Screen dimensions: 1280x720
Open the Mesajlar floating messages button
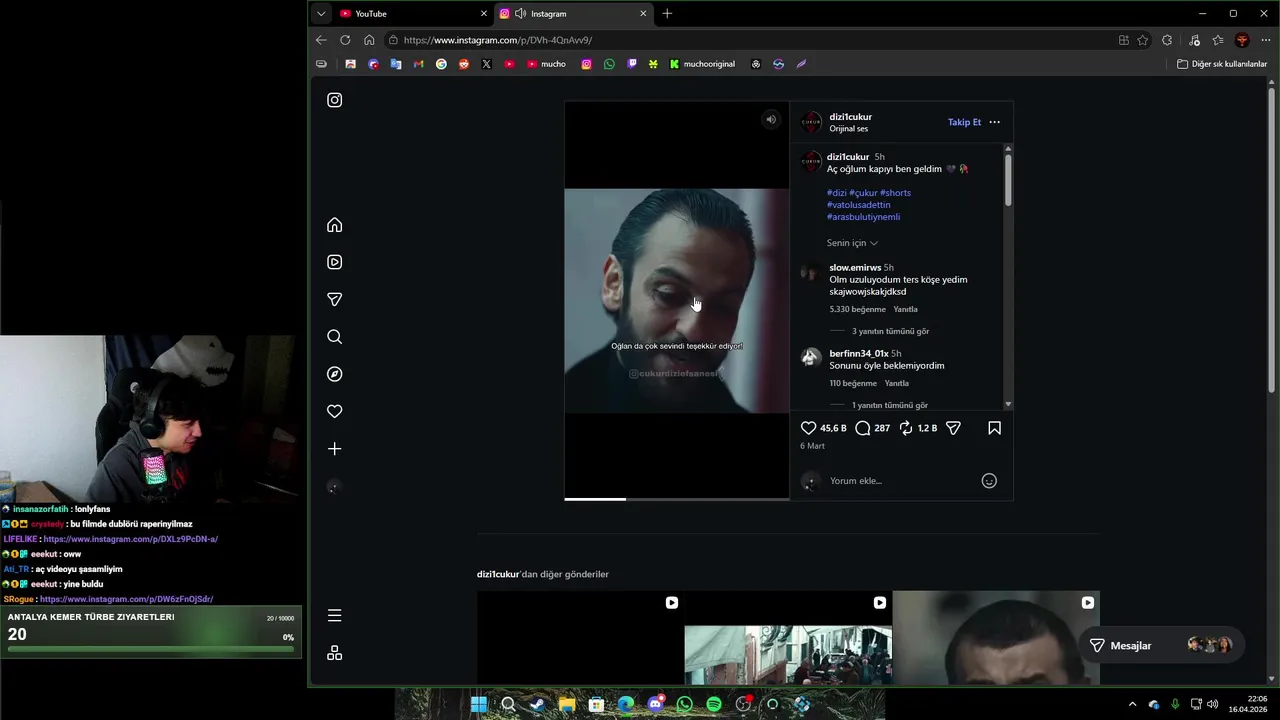point(1161,646)
